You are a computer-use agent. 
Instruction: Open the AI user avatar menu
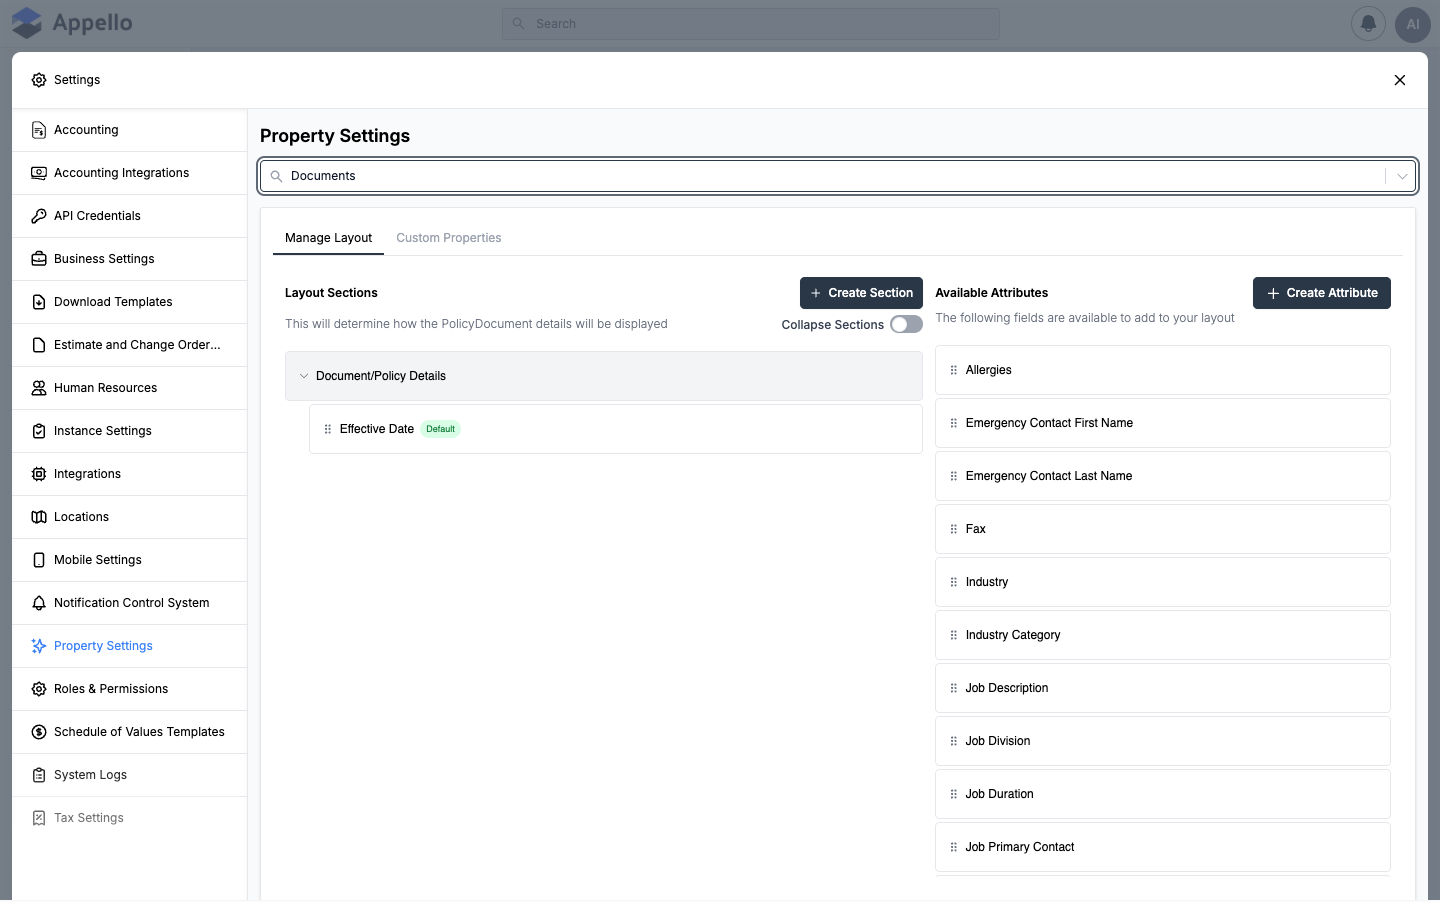tap(1412, 24)
